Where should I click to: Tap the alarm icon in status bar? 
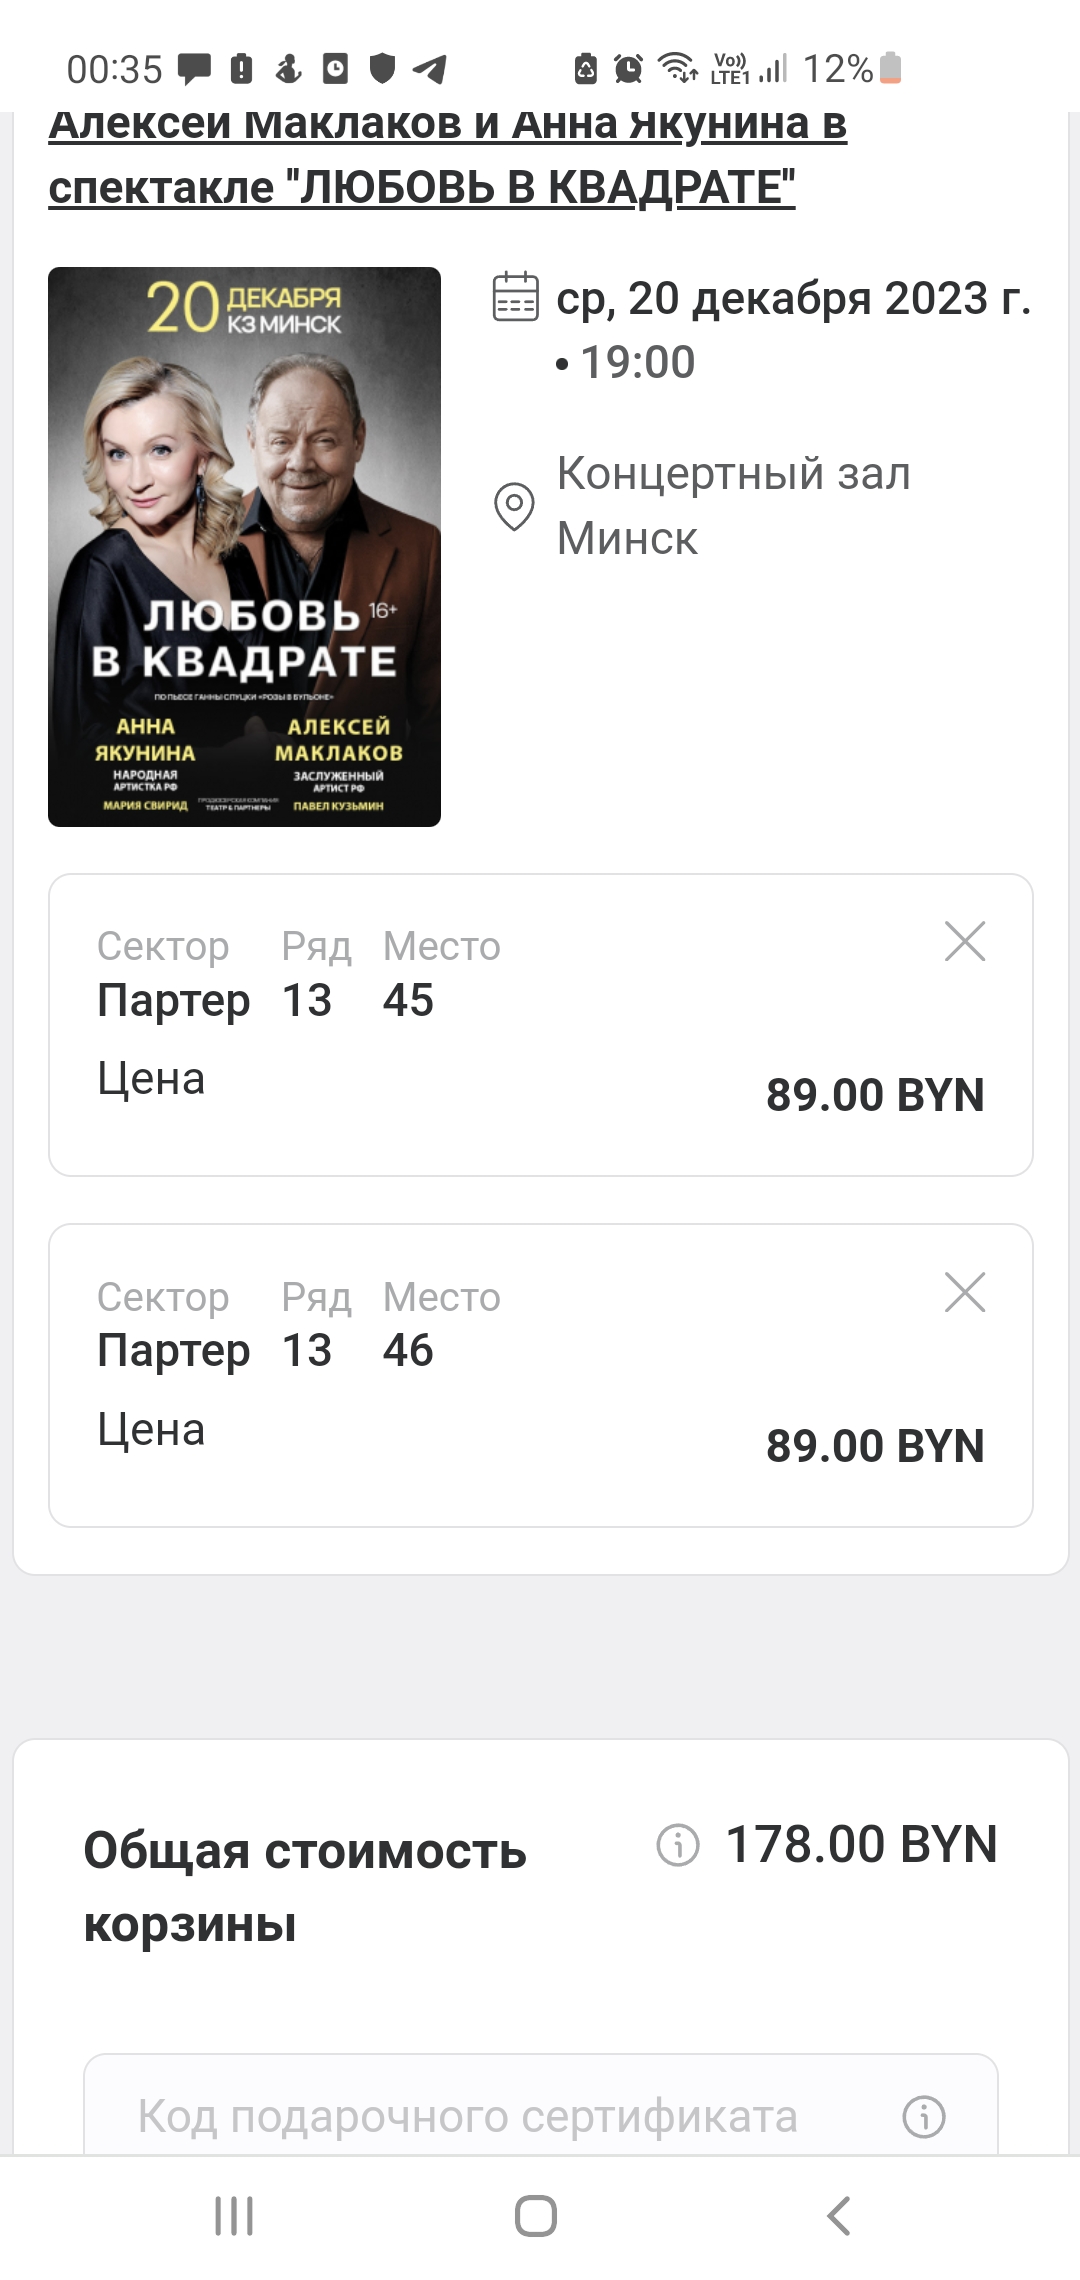click(628, 69)
